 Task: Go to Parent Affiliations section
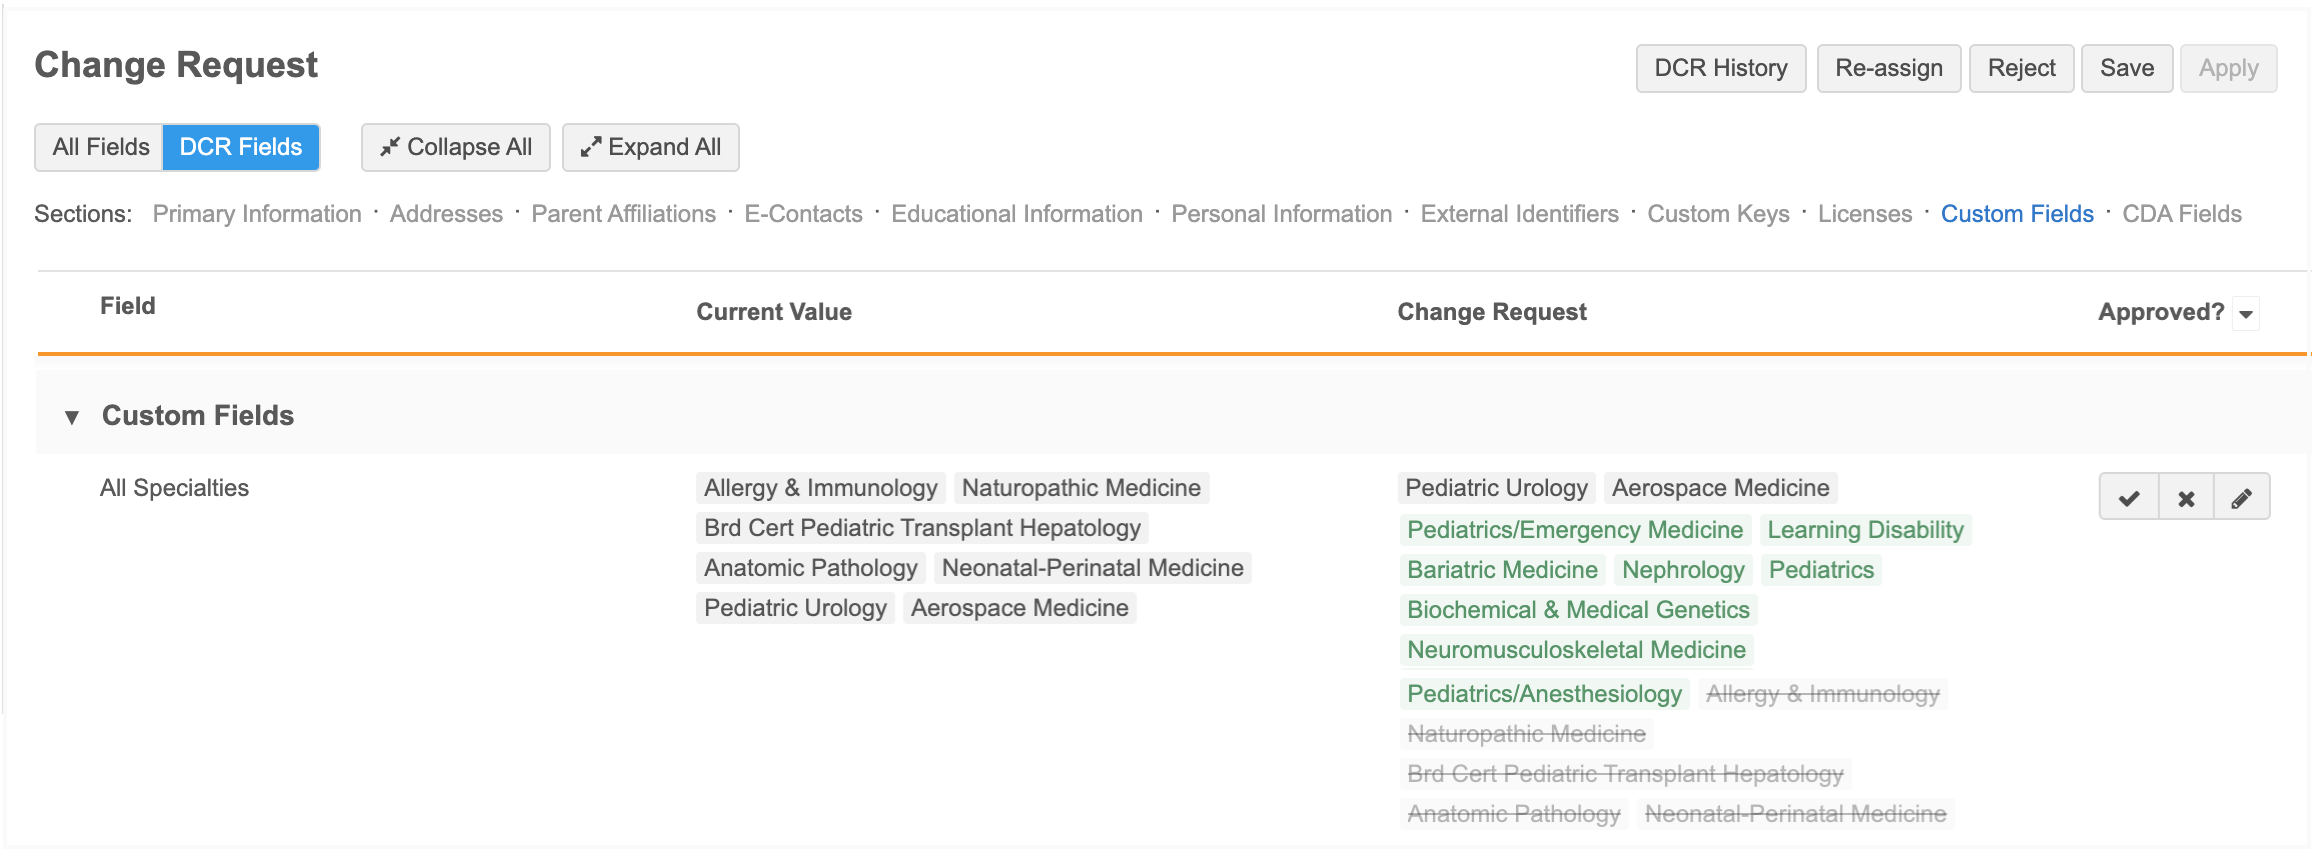point(623,214)
